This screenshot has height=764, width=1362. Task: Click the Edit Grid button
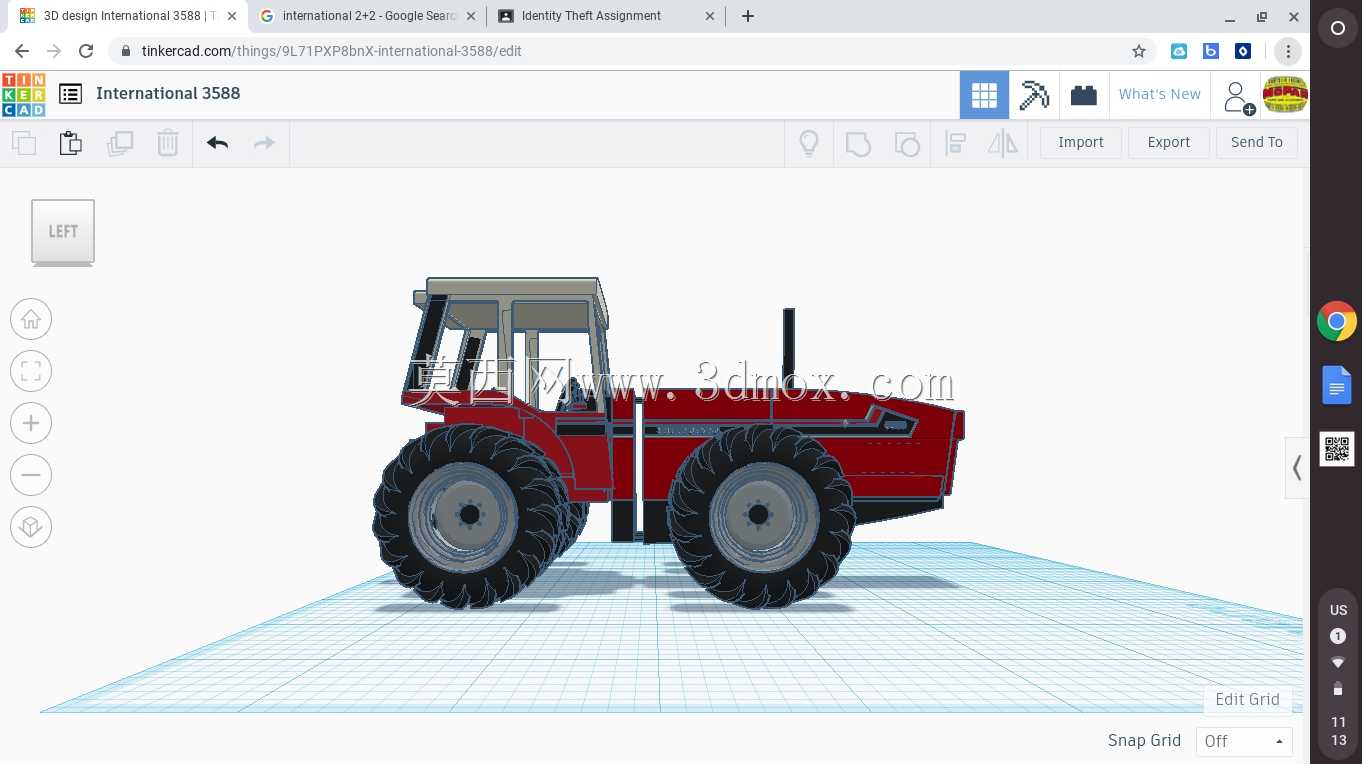1247,699
